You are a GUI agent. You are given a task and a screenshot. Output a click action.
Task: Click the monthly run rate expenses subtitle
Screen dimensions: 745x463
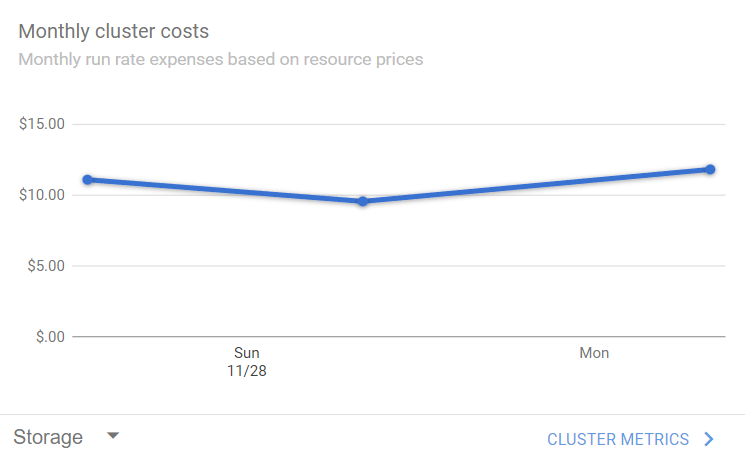point(220,59)
